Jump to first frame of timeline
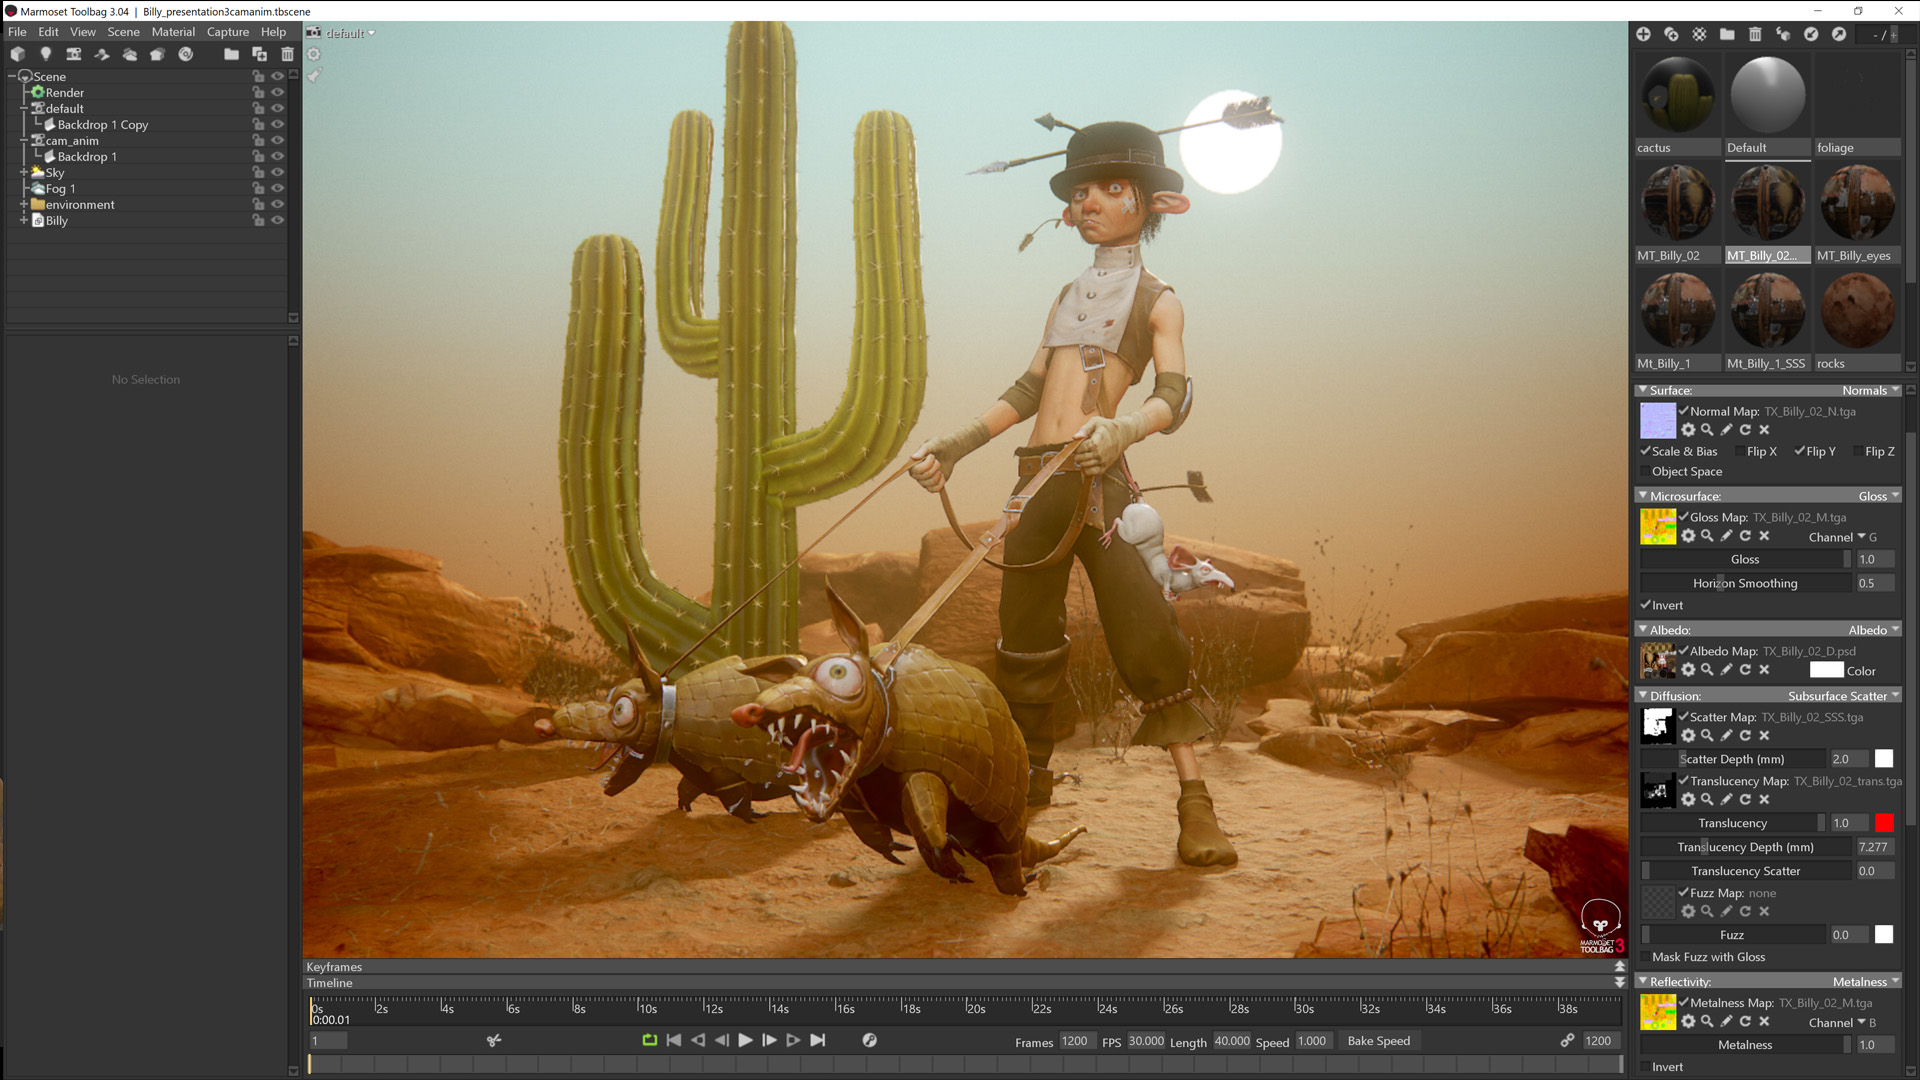This screenshot has width=1920, height=1080. (x=674, y=1041)
